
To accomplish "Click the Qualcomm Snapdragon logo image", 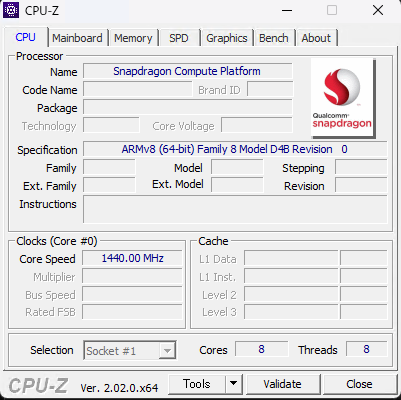I will click(343, 98).
